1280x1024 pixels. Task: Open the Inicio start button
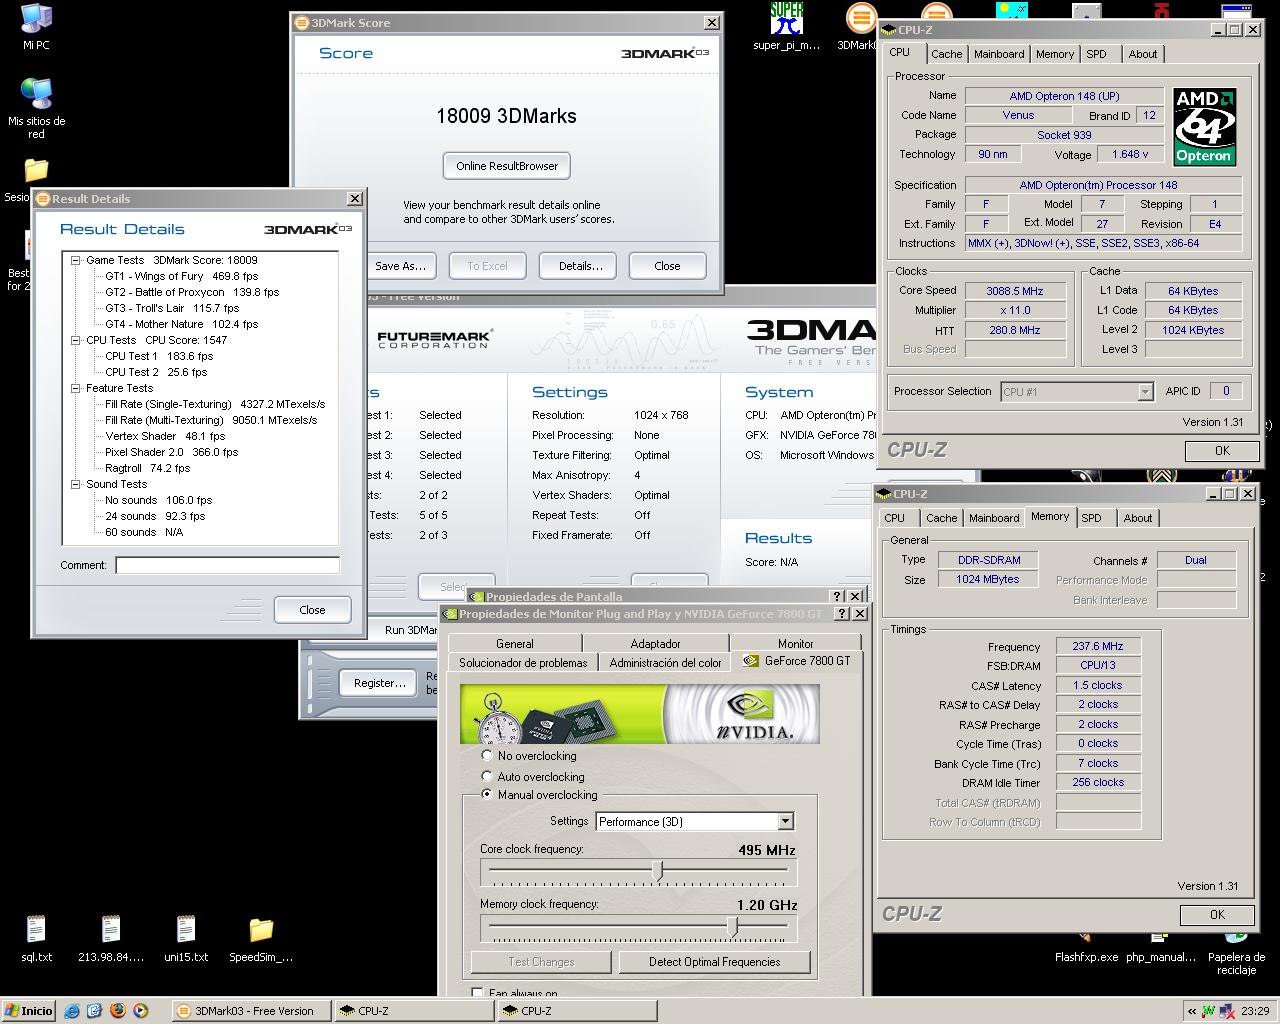[29, 1011]
